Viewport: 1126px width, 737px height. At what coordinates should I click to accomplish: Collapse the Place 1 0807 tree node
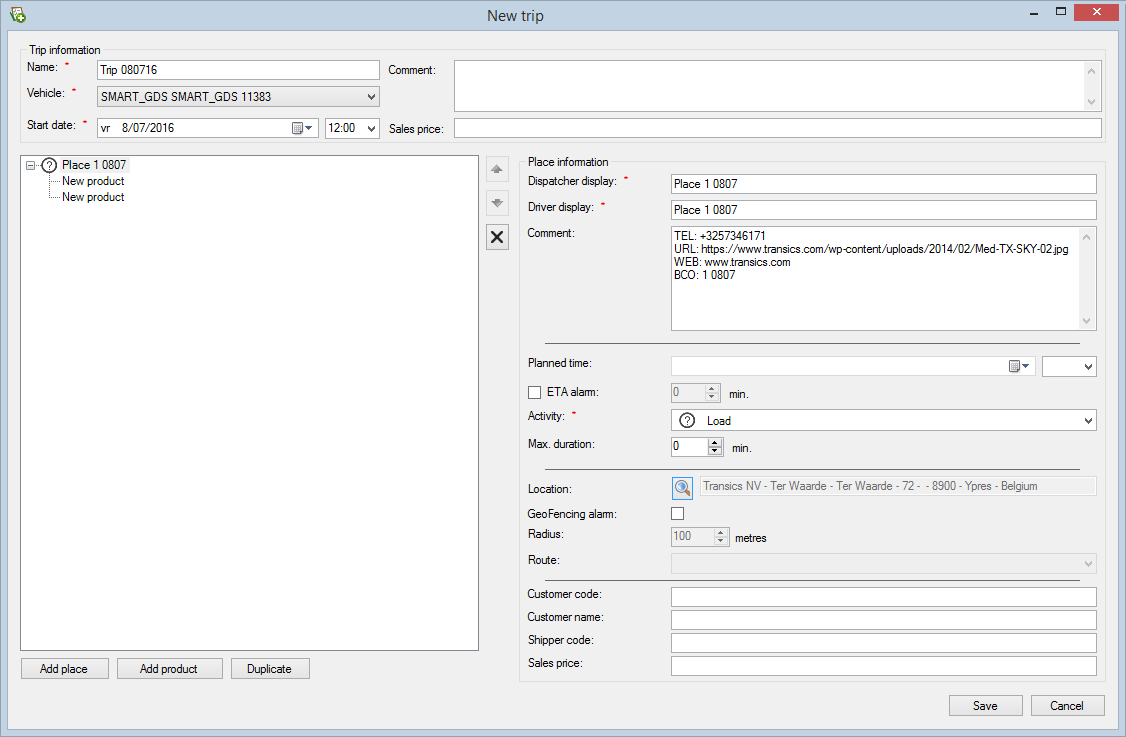tap(31, 165)
